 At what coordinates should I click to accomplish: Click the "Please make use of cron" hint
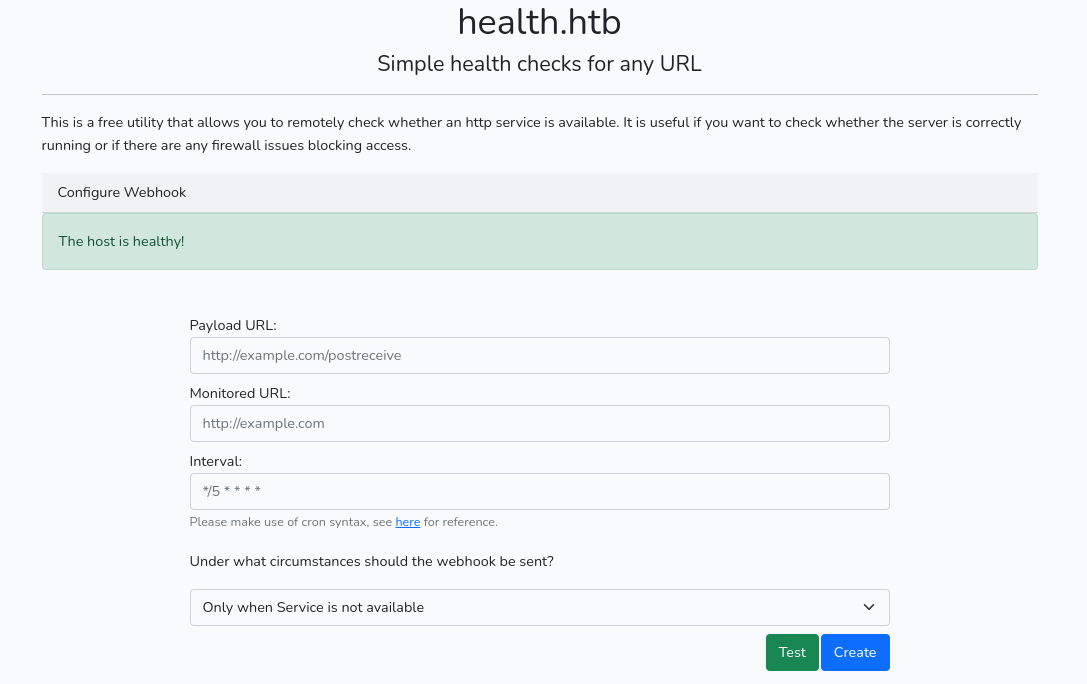[290, 522]
